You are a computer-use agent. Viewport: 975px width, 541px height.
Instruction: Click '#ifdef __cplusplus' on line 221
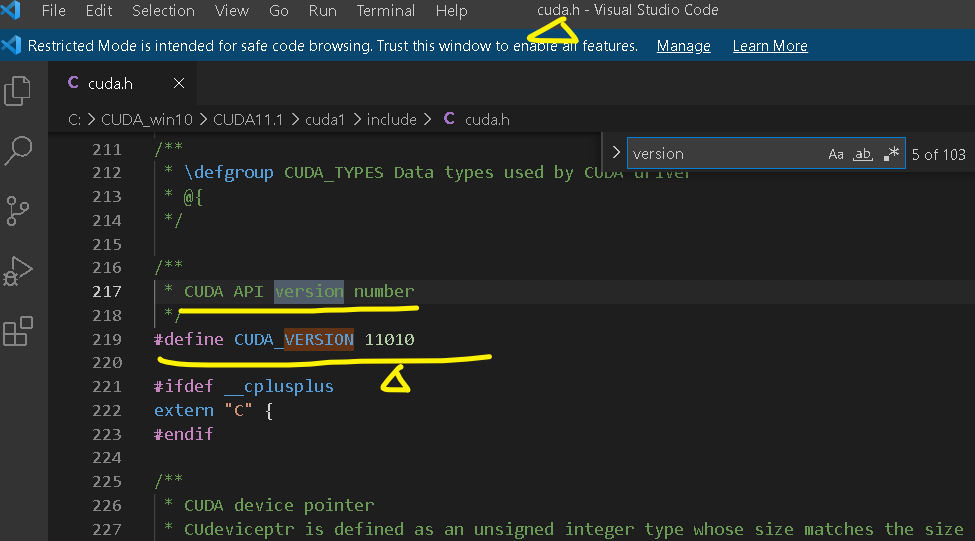click(243, 387)
